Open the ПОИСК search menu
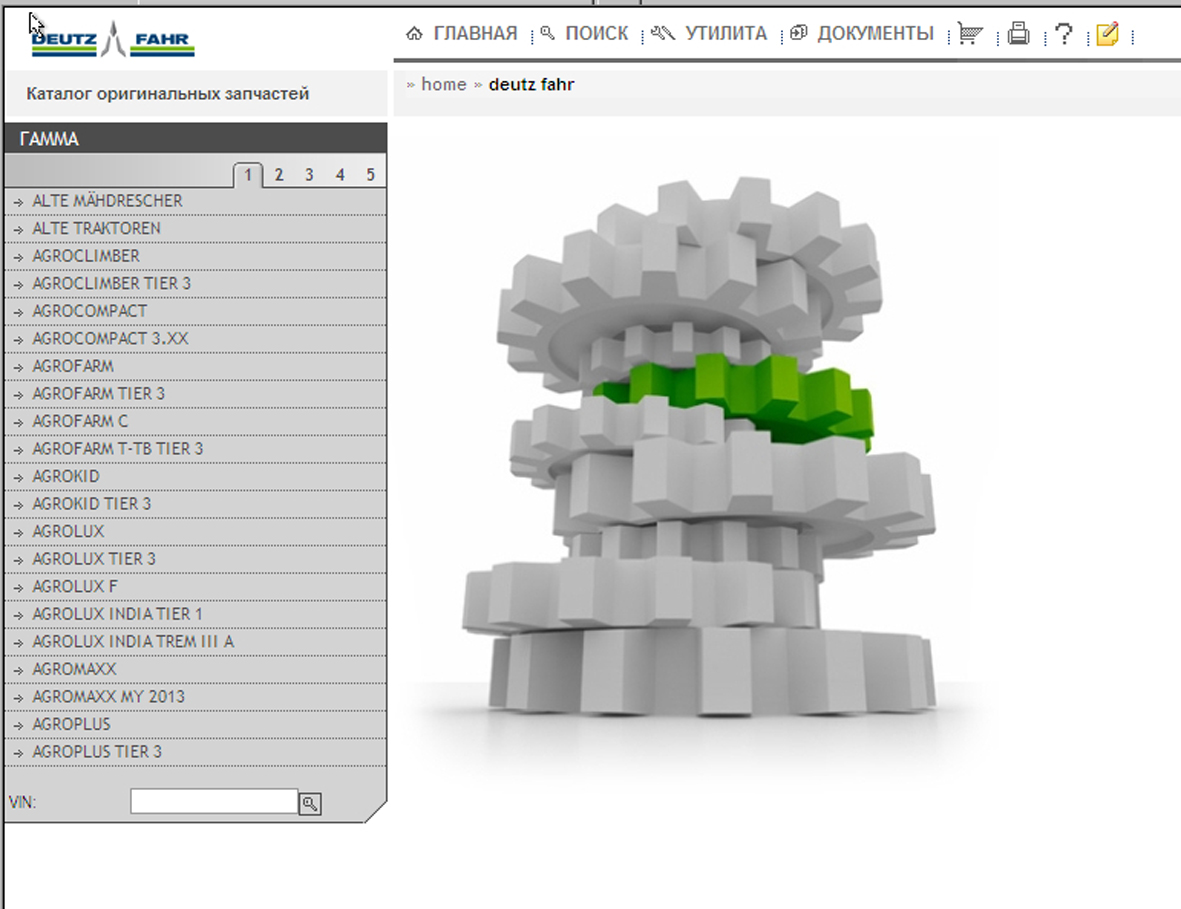 (585, 34)
